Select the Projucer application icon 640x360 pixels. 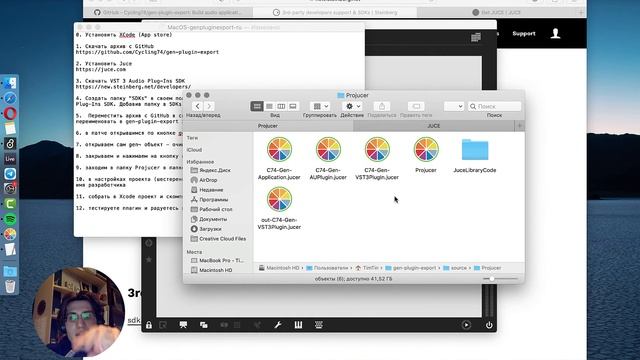click(x=426, y=155)
